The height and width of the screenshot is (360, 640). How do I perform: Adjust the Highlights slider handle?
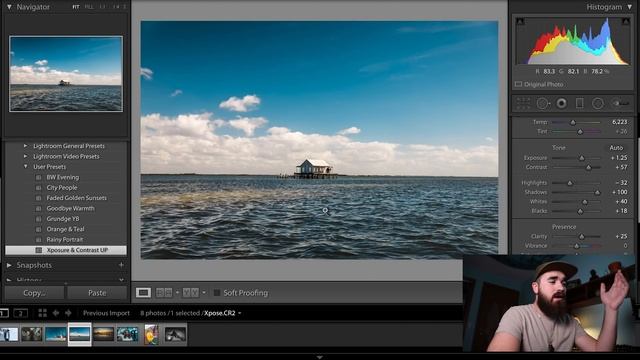tap(570, 183)
